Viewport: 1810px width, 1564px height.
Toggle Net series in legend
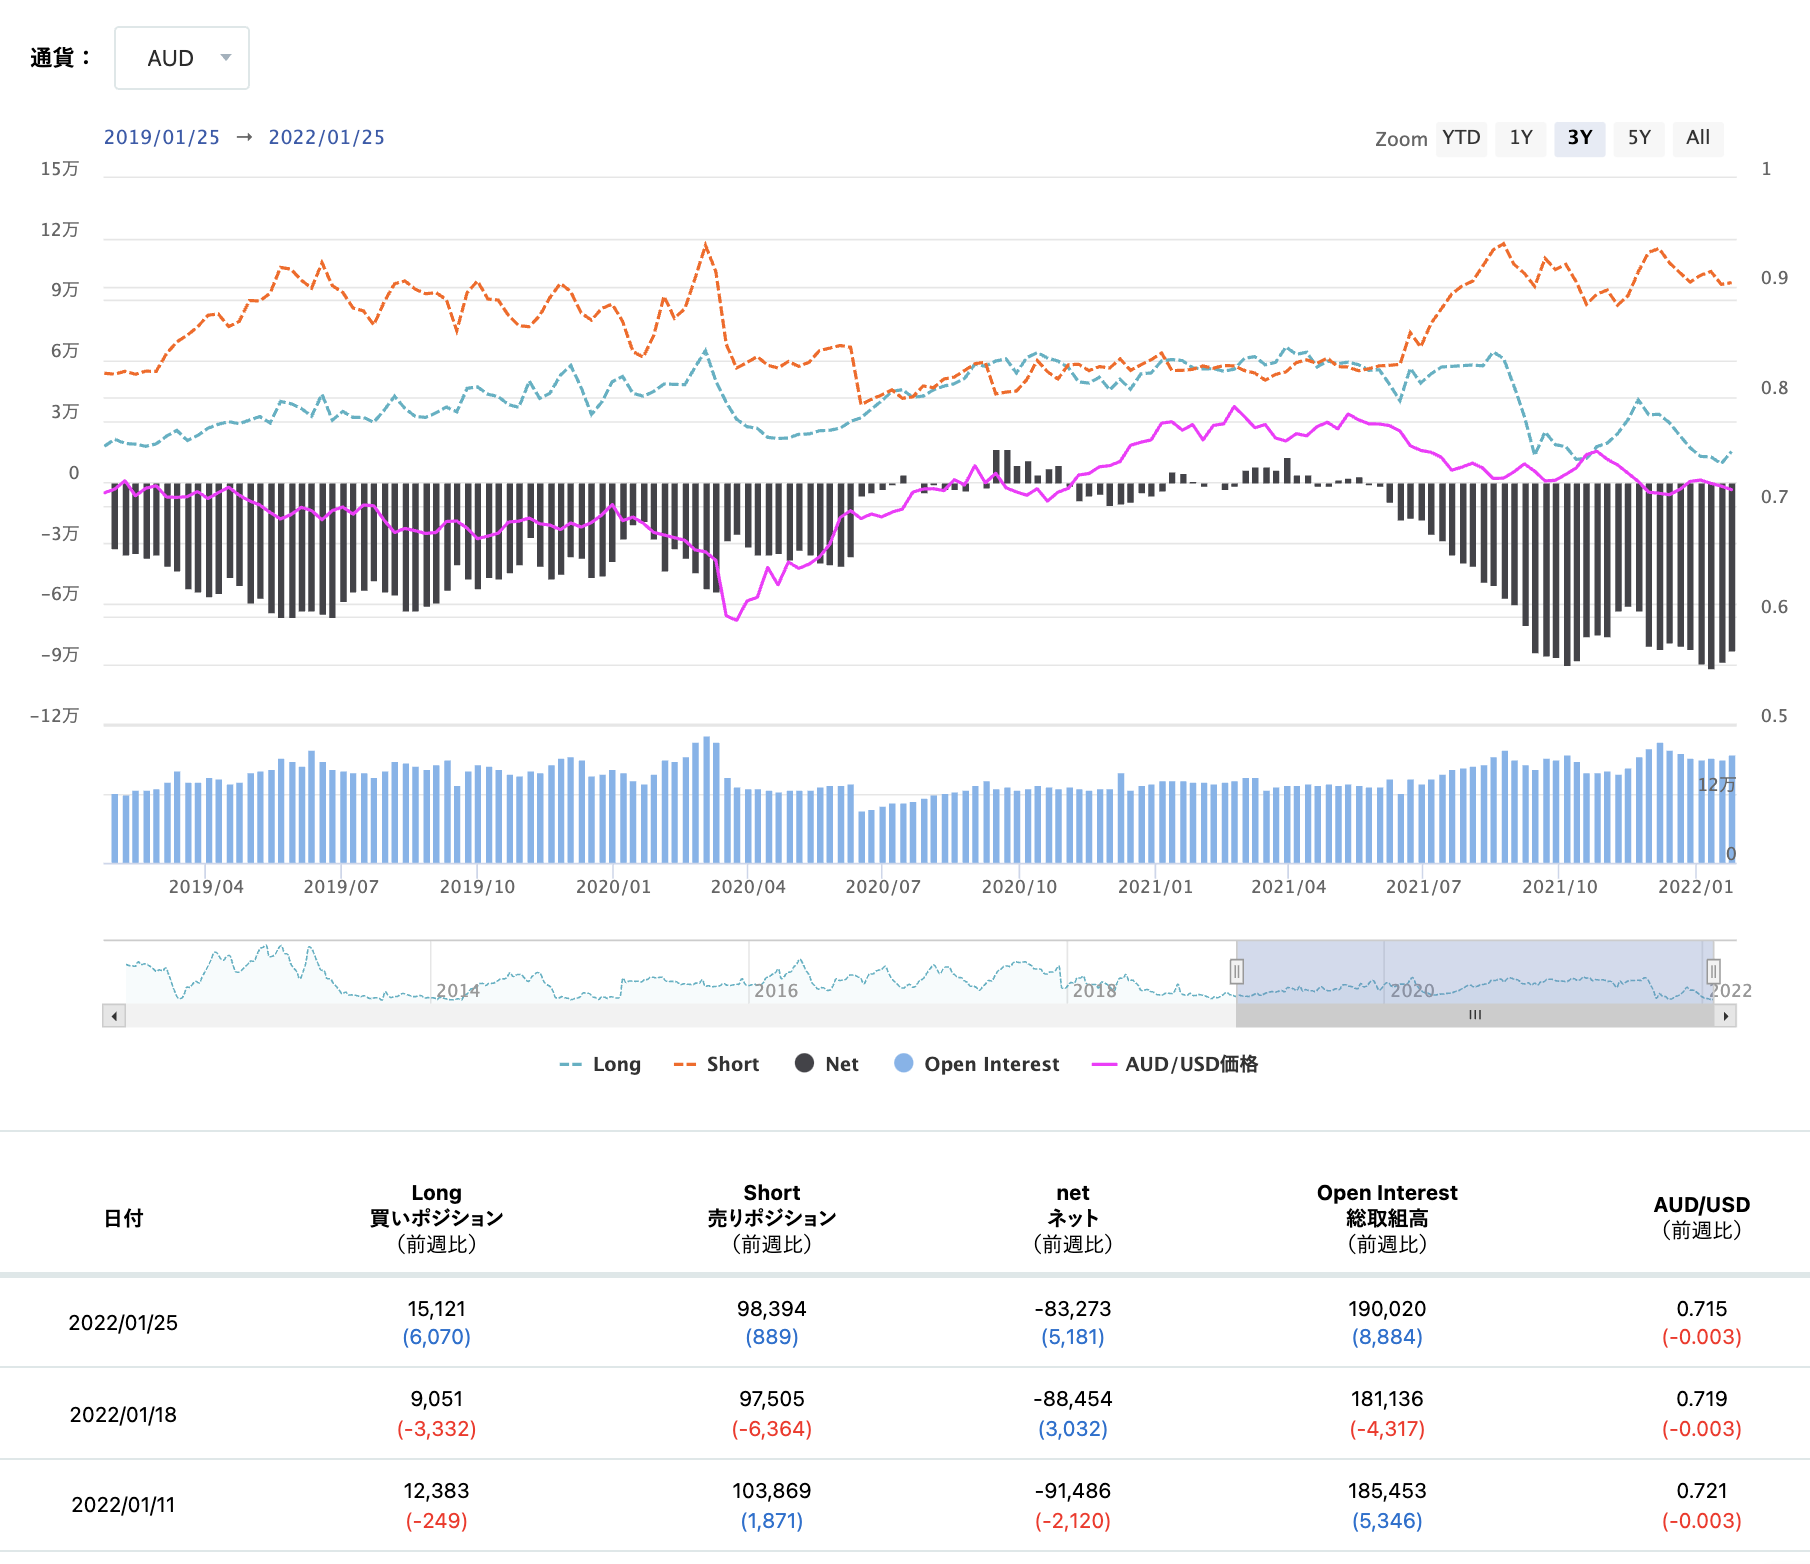pyautogui.click(x=827, y=1064)
